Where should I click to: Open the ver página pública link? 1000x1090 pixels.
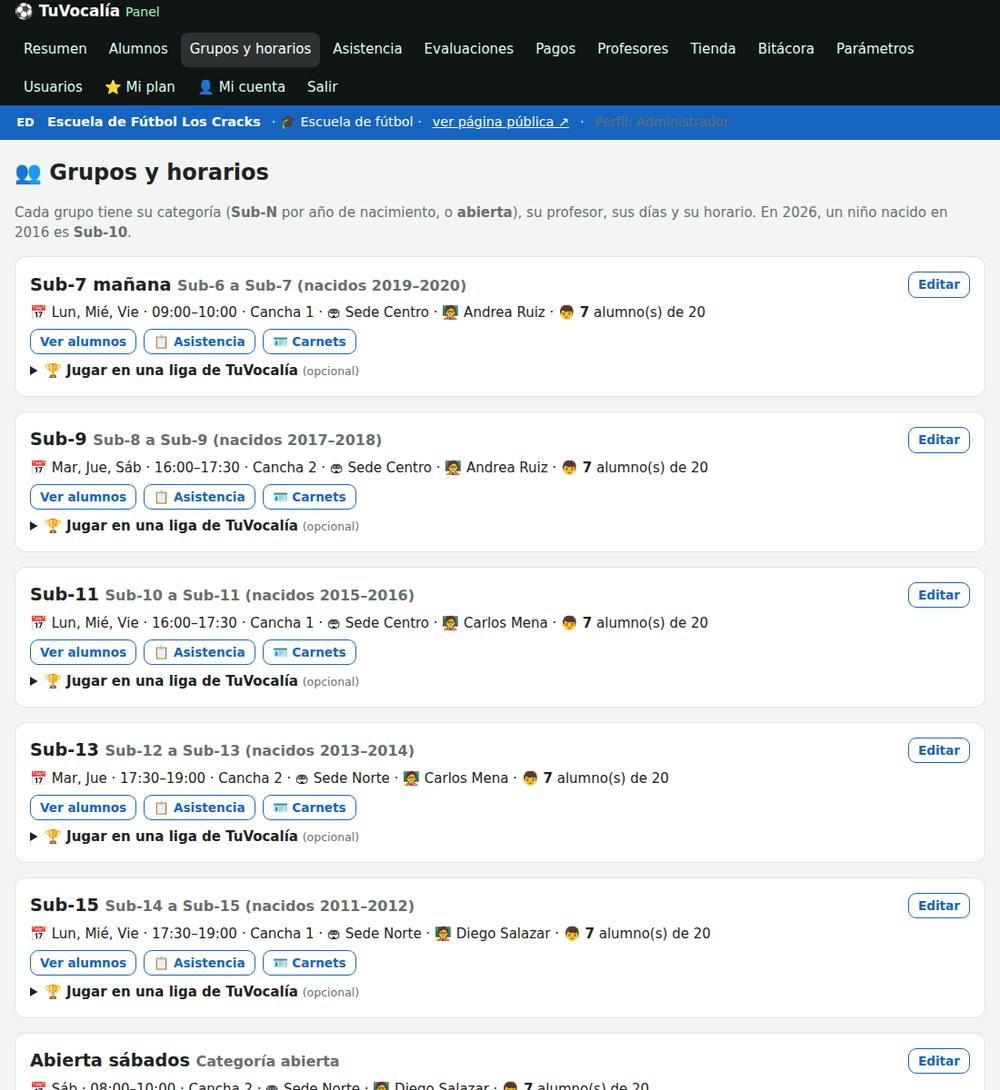[500, 122]
